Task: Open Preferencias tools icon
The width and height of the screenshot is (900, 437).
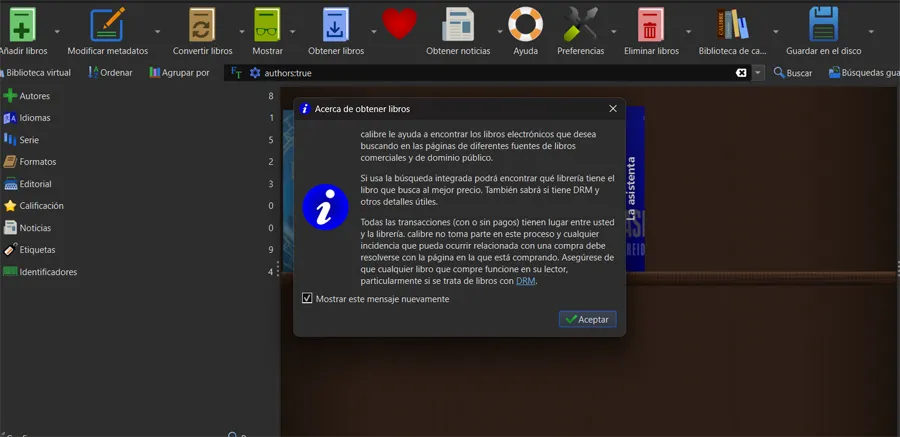Action: [580, 25]
